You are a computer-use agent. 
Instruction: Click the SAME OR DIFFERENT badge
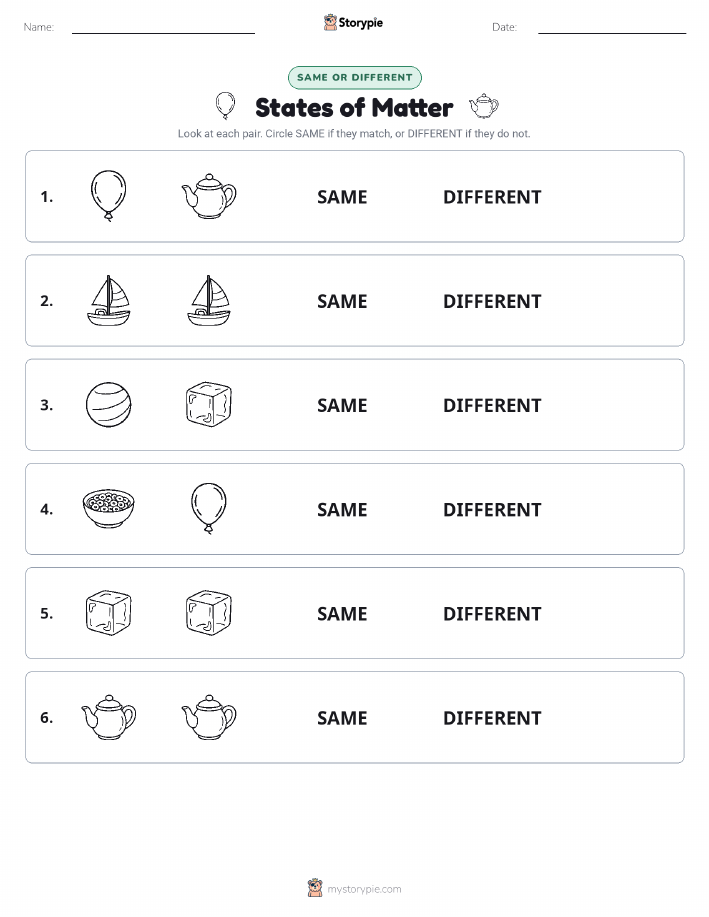pyautogui.click(x=354, y=77)
